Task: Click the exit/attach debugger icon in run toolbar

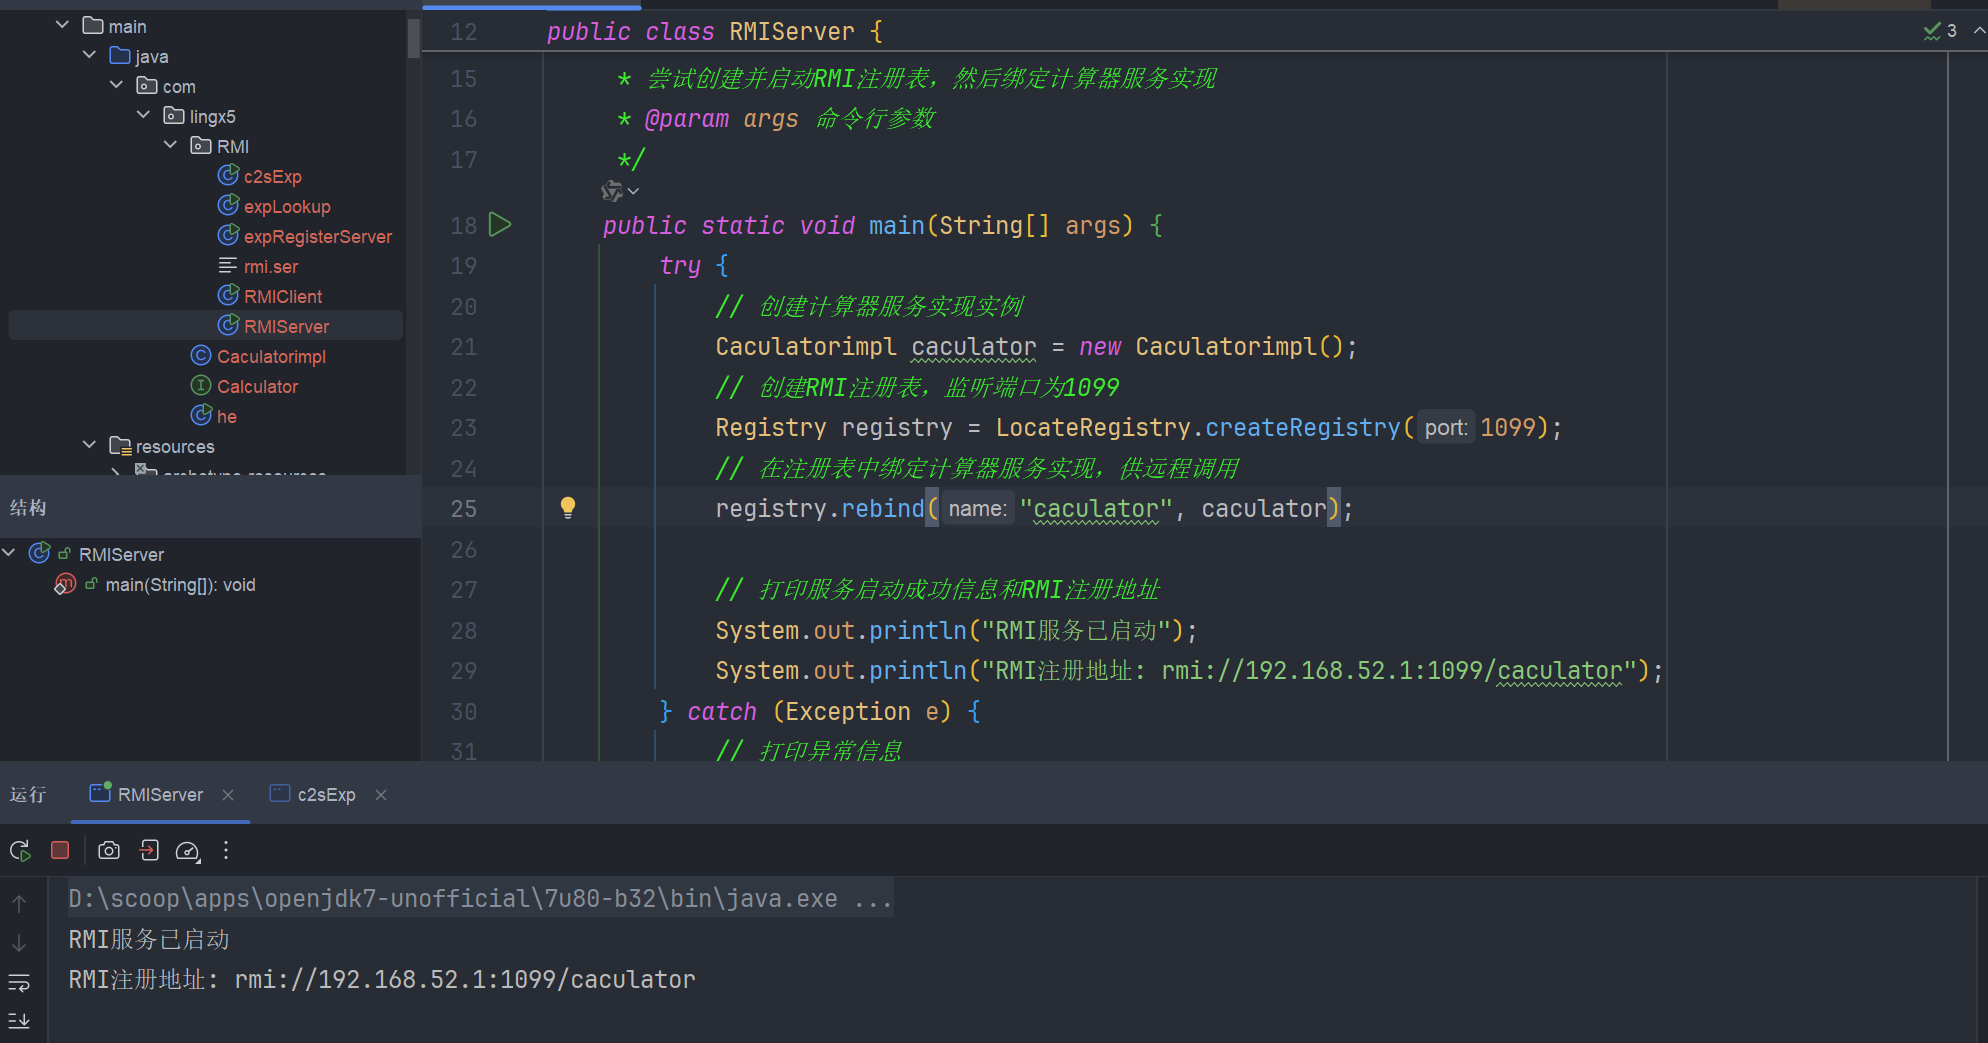Action: pyautogui.click(x=149, y=850)
